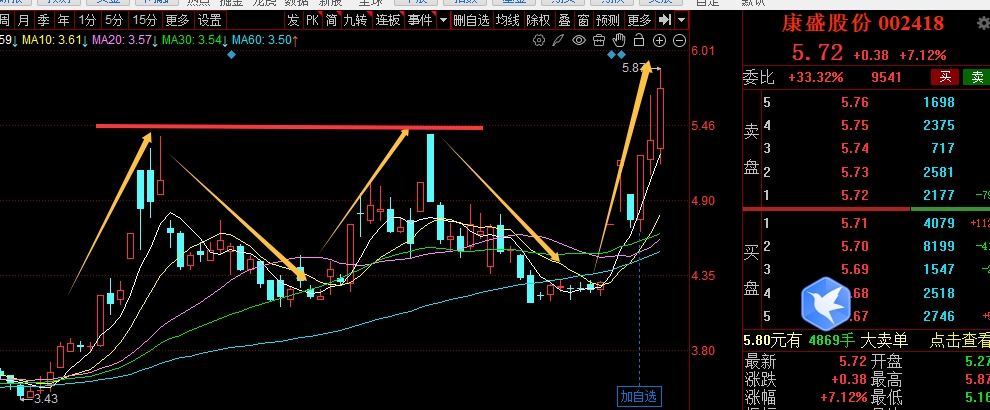Click the stock name 康盛股份 002418

tap(862, 23)
